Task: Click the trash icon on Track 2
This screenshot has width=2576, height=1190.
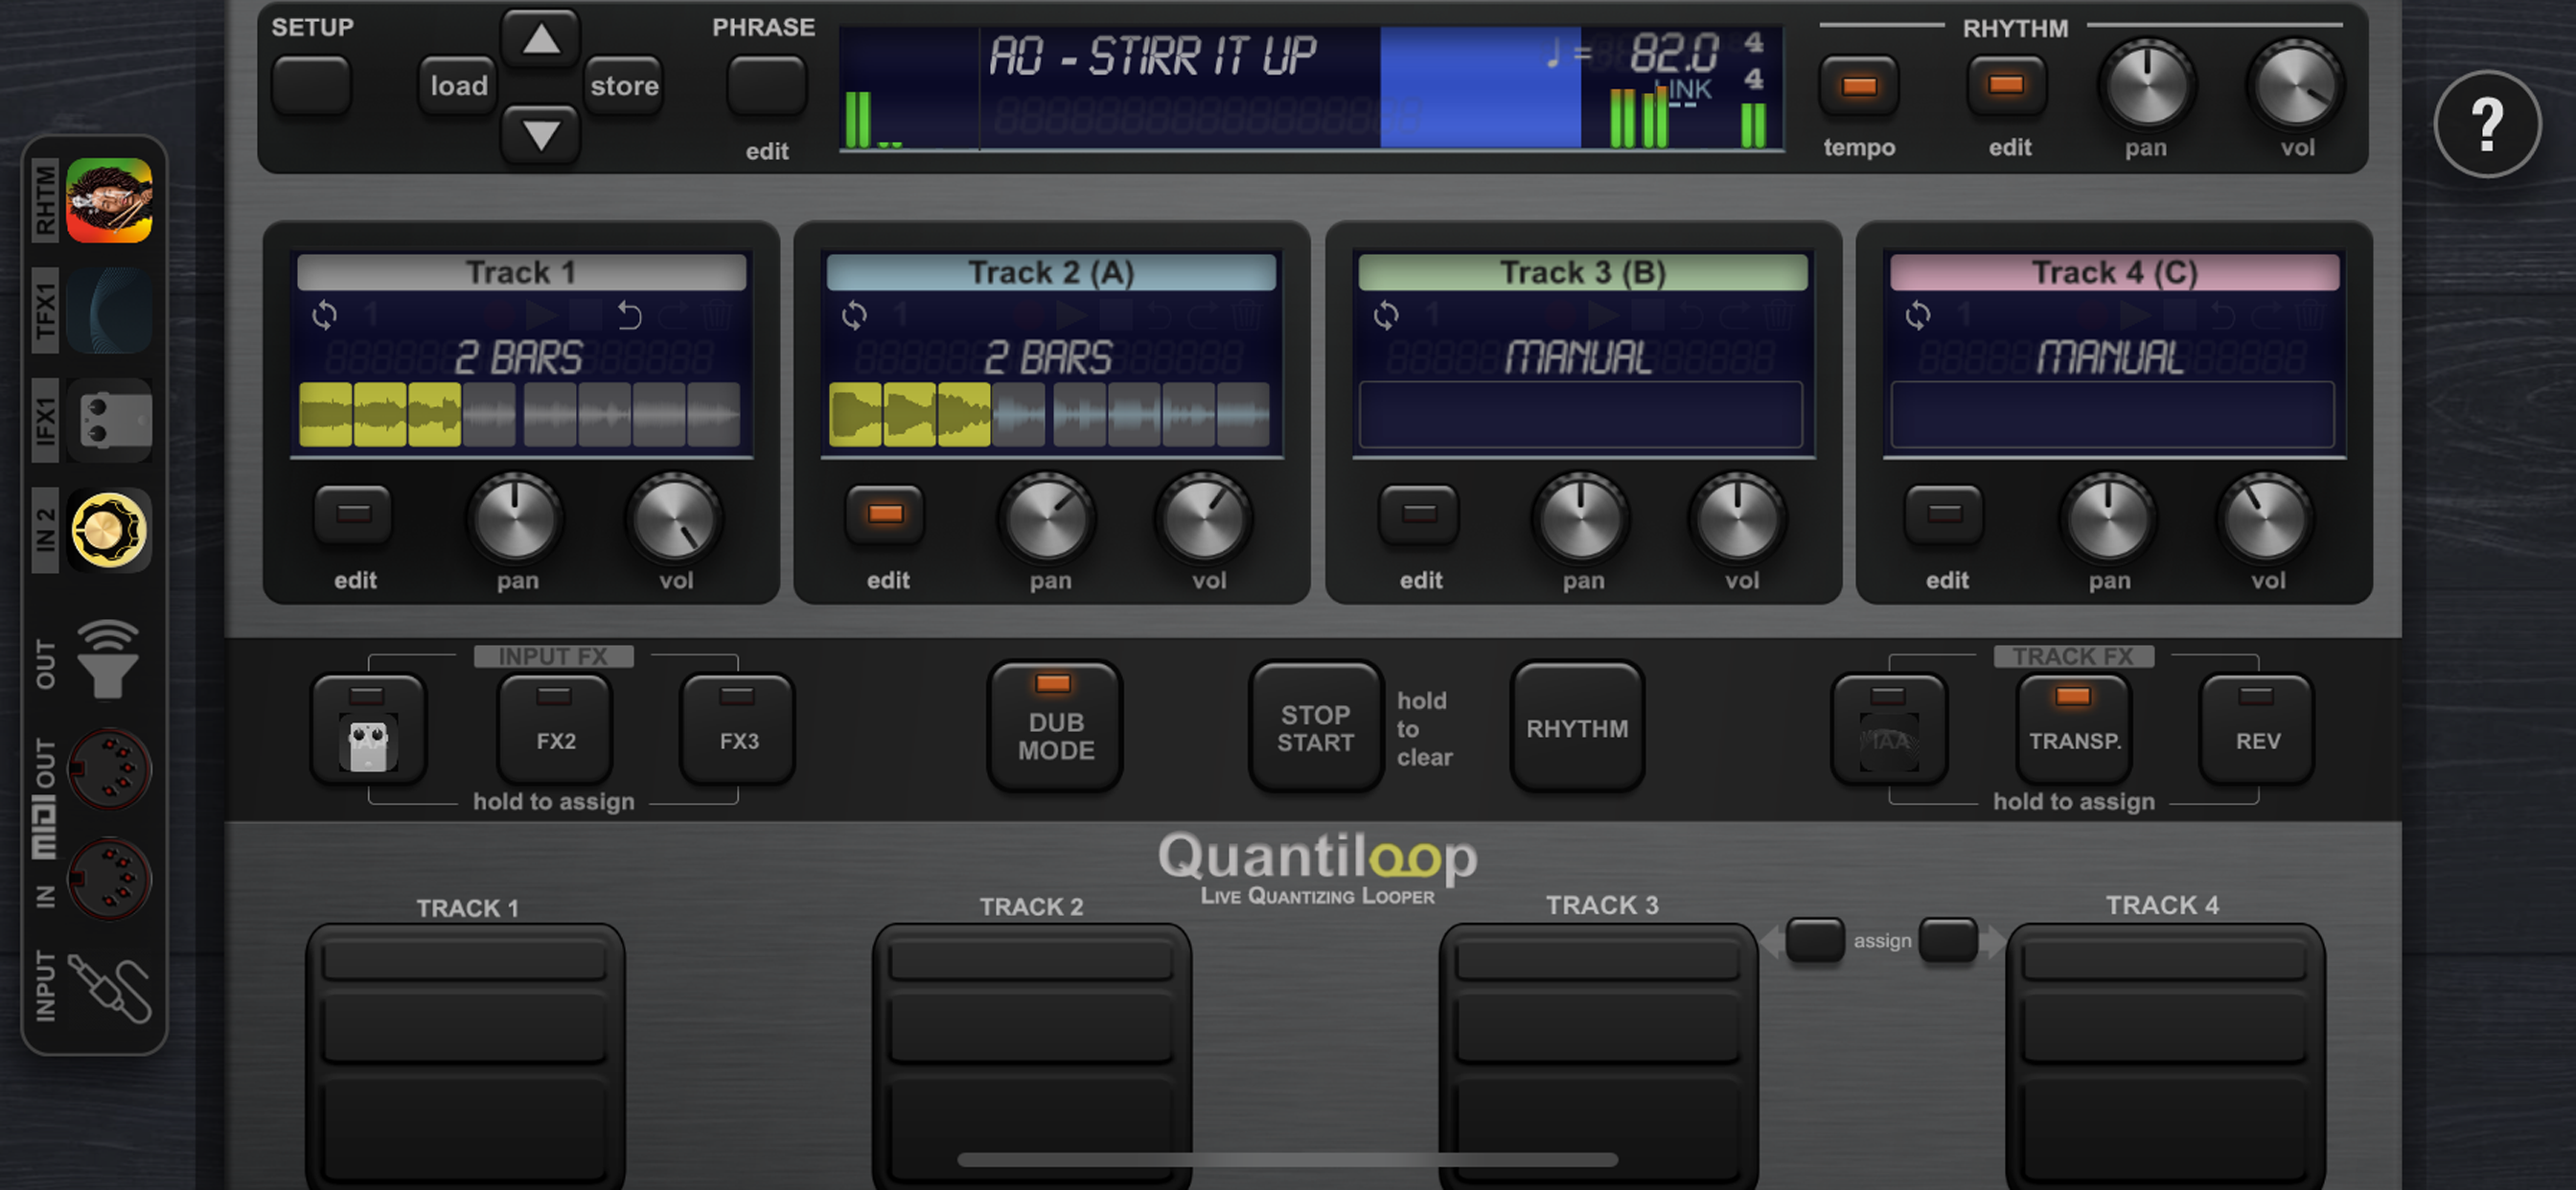Action: (1245, 315)
